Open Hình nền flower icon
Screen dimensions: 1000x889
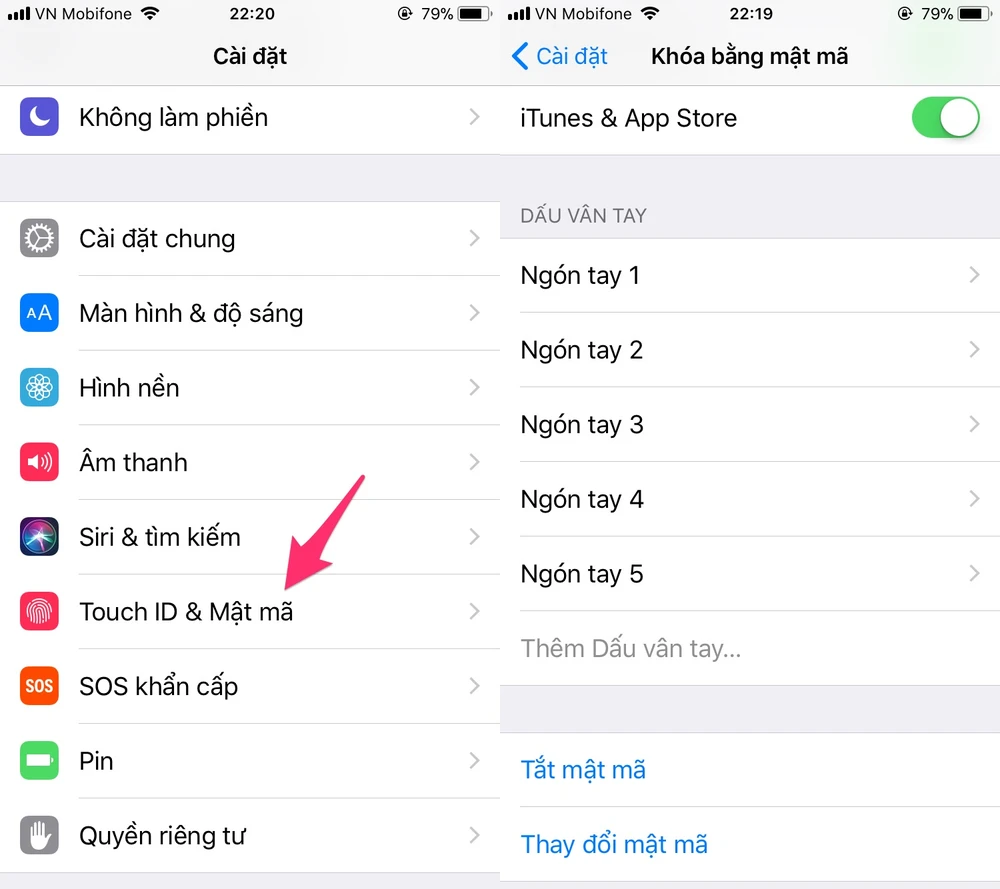coord(39,387)
